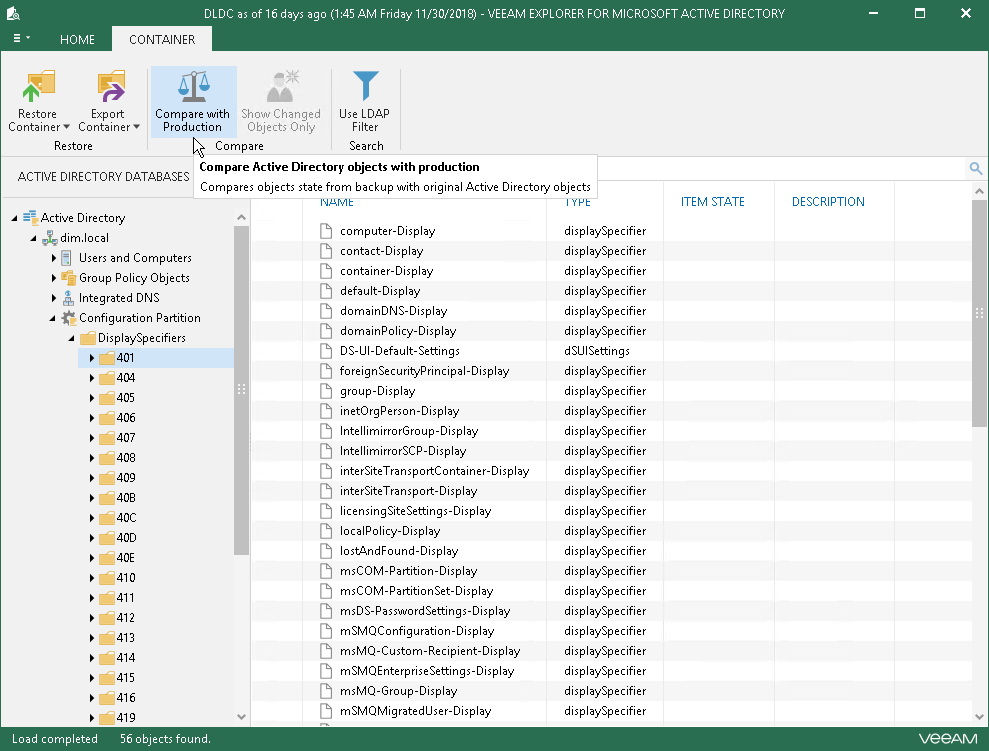Image resolution: width=989 pixels, height=751 pixels.
Task: Select the 416 folder in tree
Action: pyautogui.click(x=126, y=697)
